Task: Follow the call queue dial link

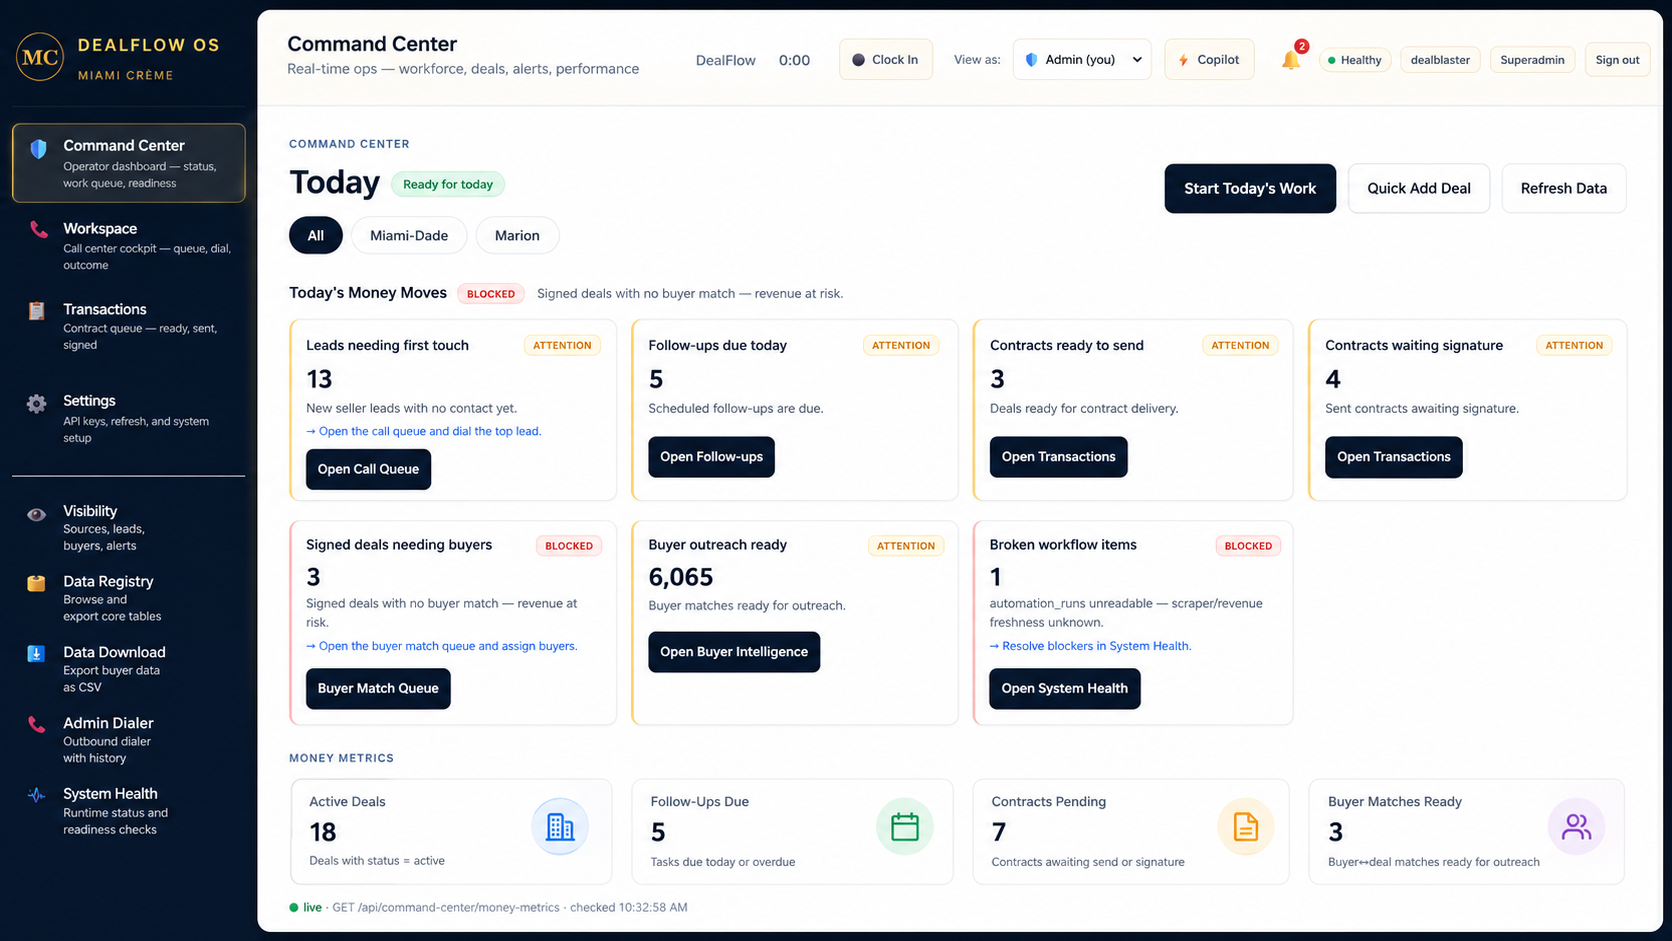Action: click(424, 432)
